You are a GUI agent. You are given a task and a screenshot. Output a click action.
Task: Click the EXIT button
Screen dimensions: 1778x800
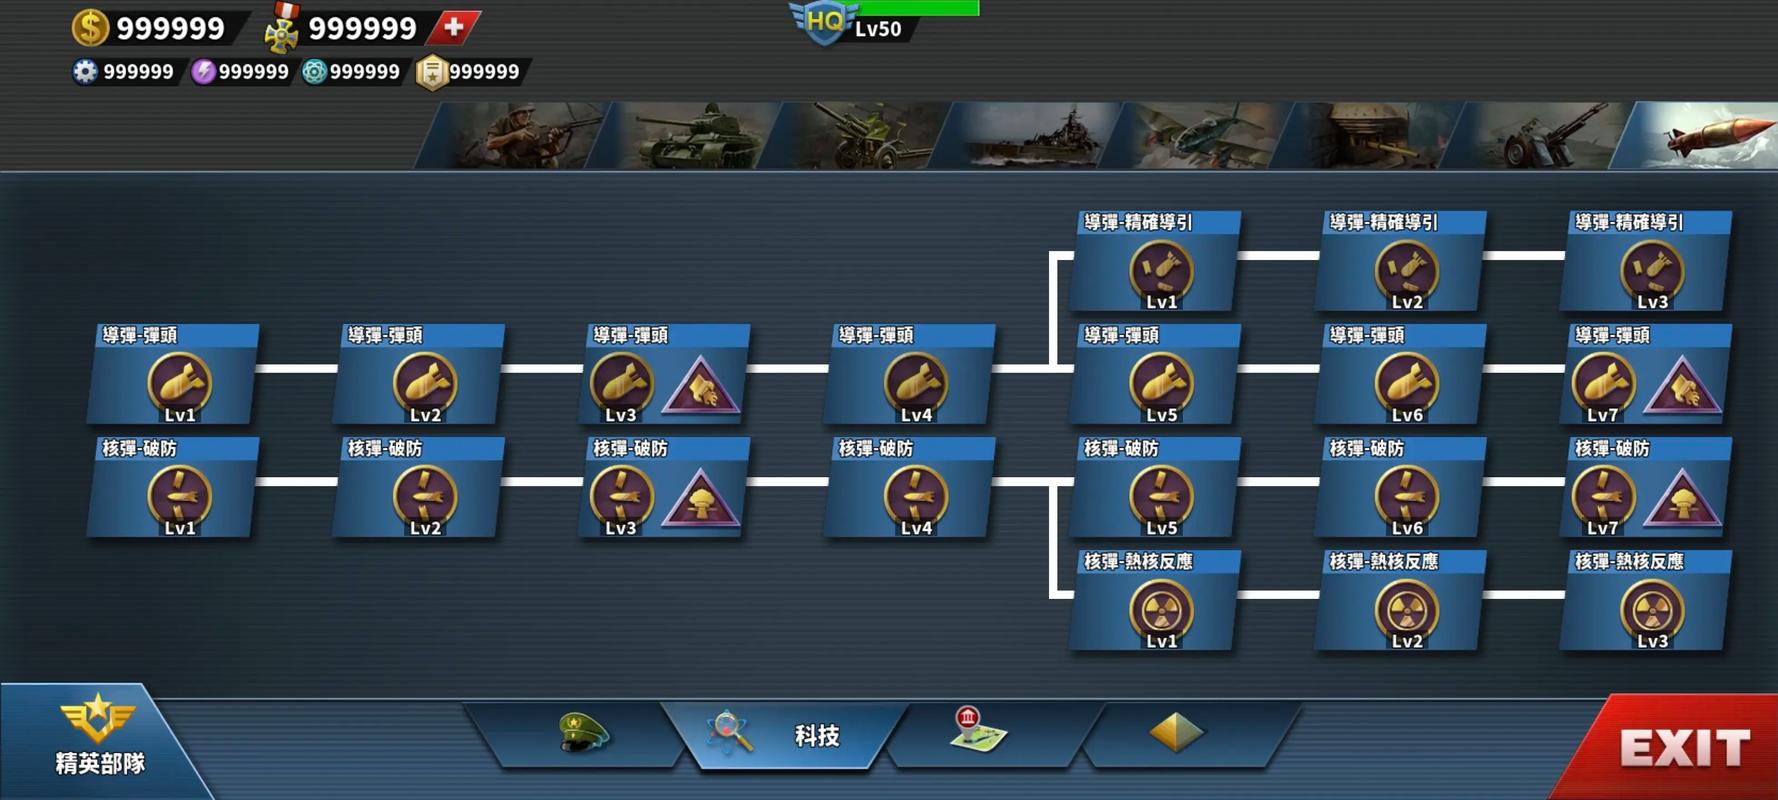click(1680, 747)
